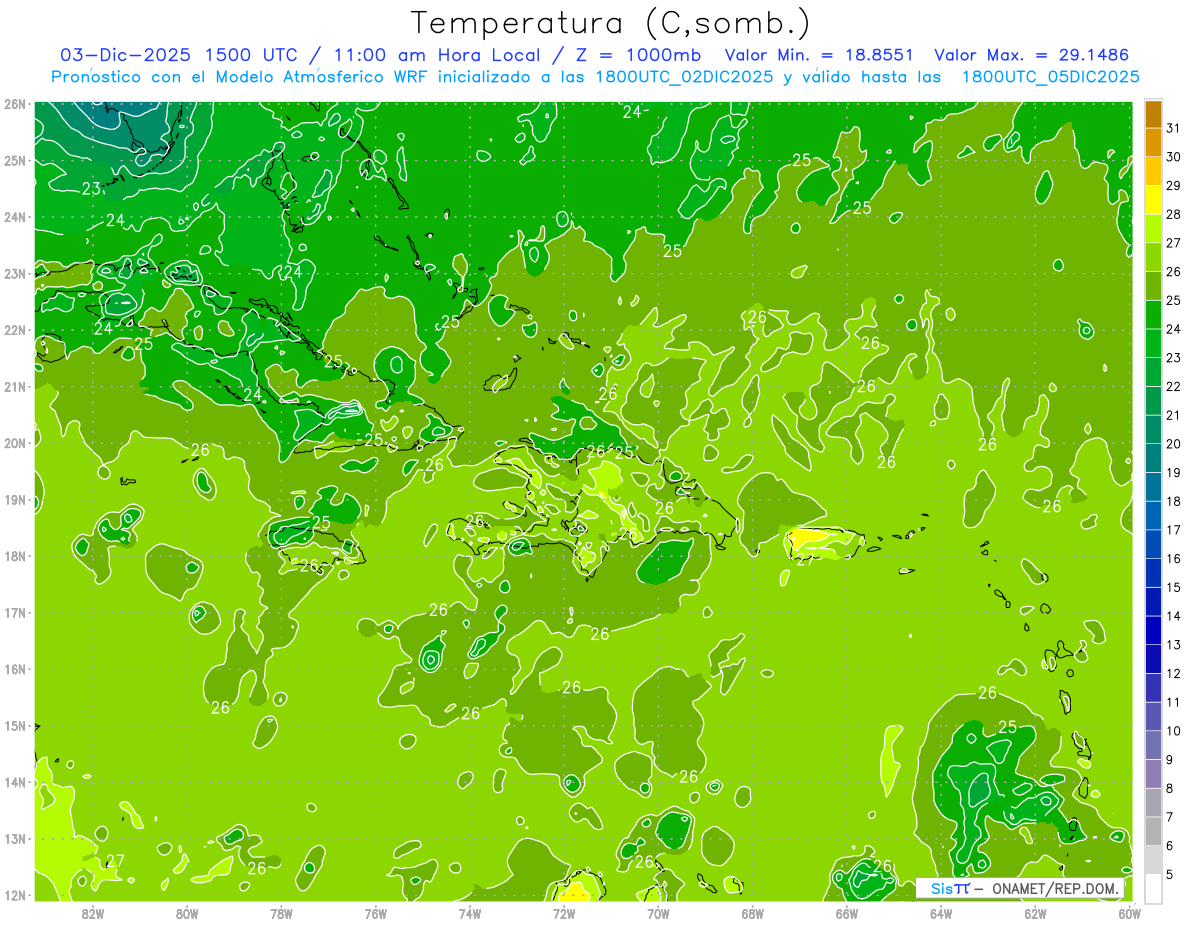Pick the dark blue swatch between 13 and 14
Viewport: 1200px width, 927px height.
point(1154,630)
